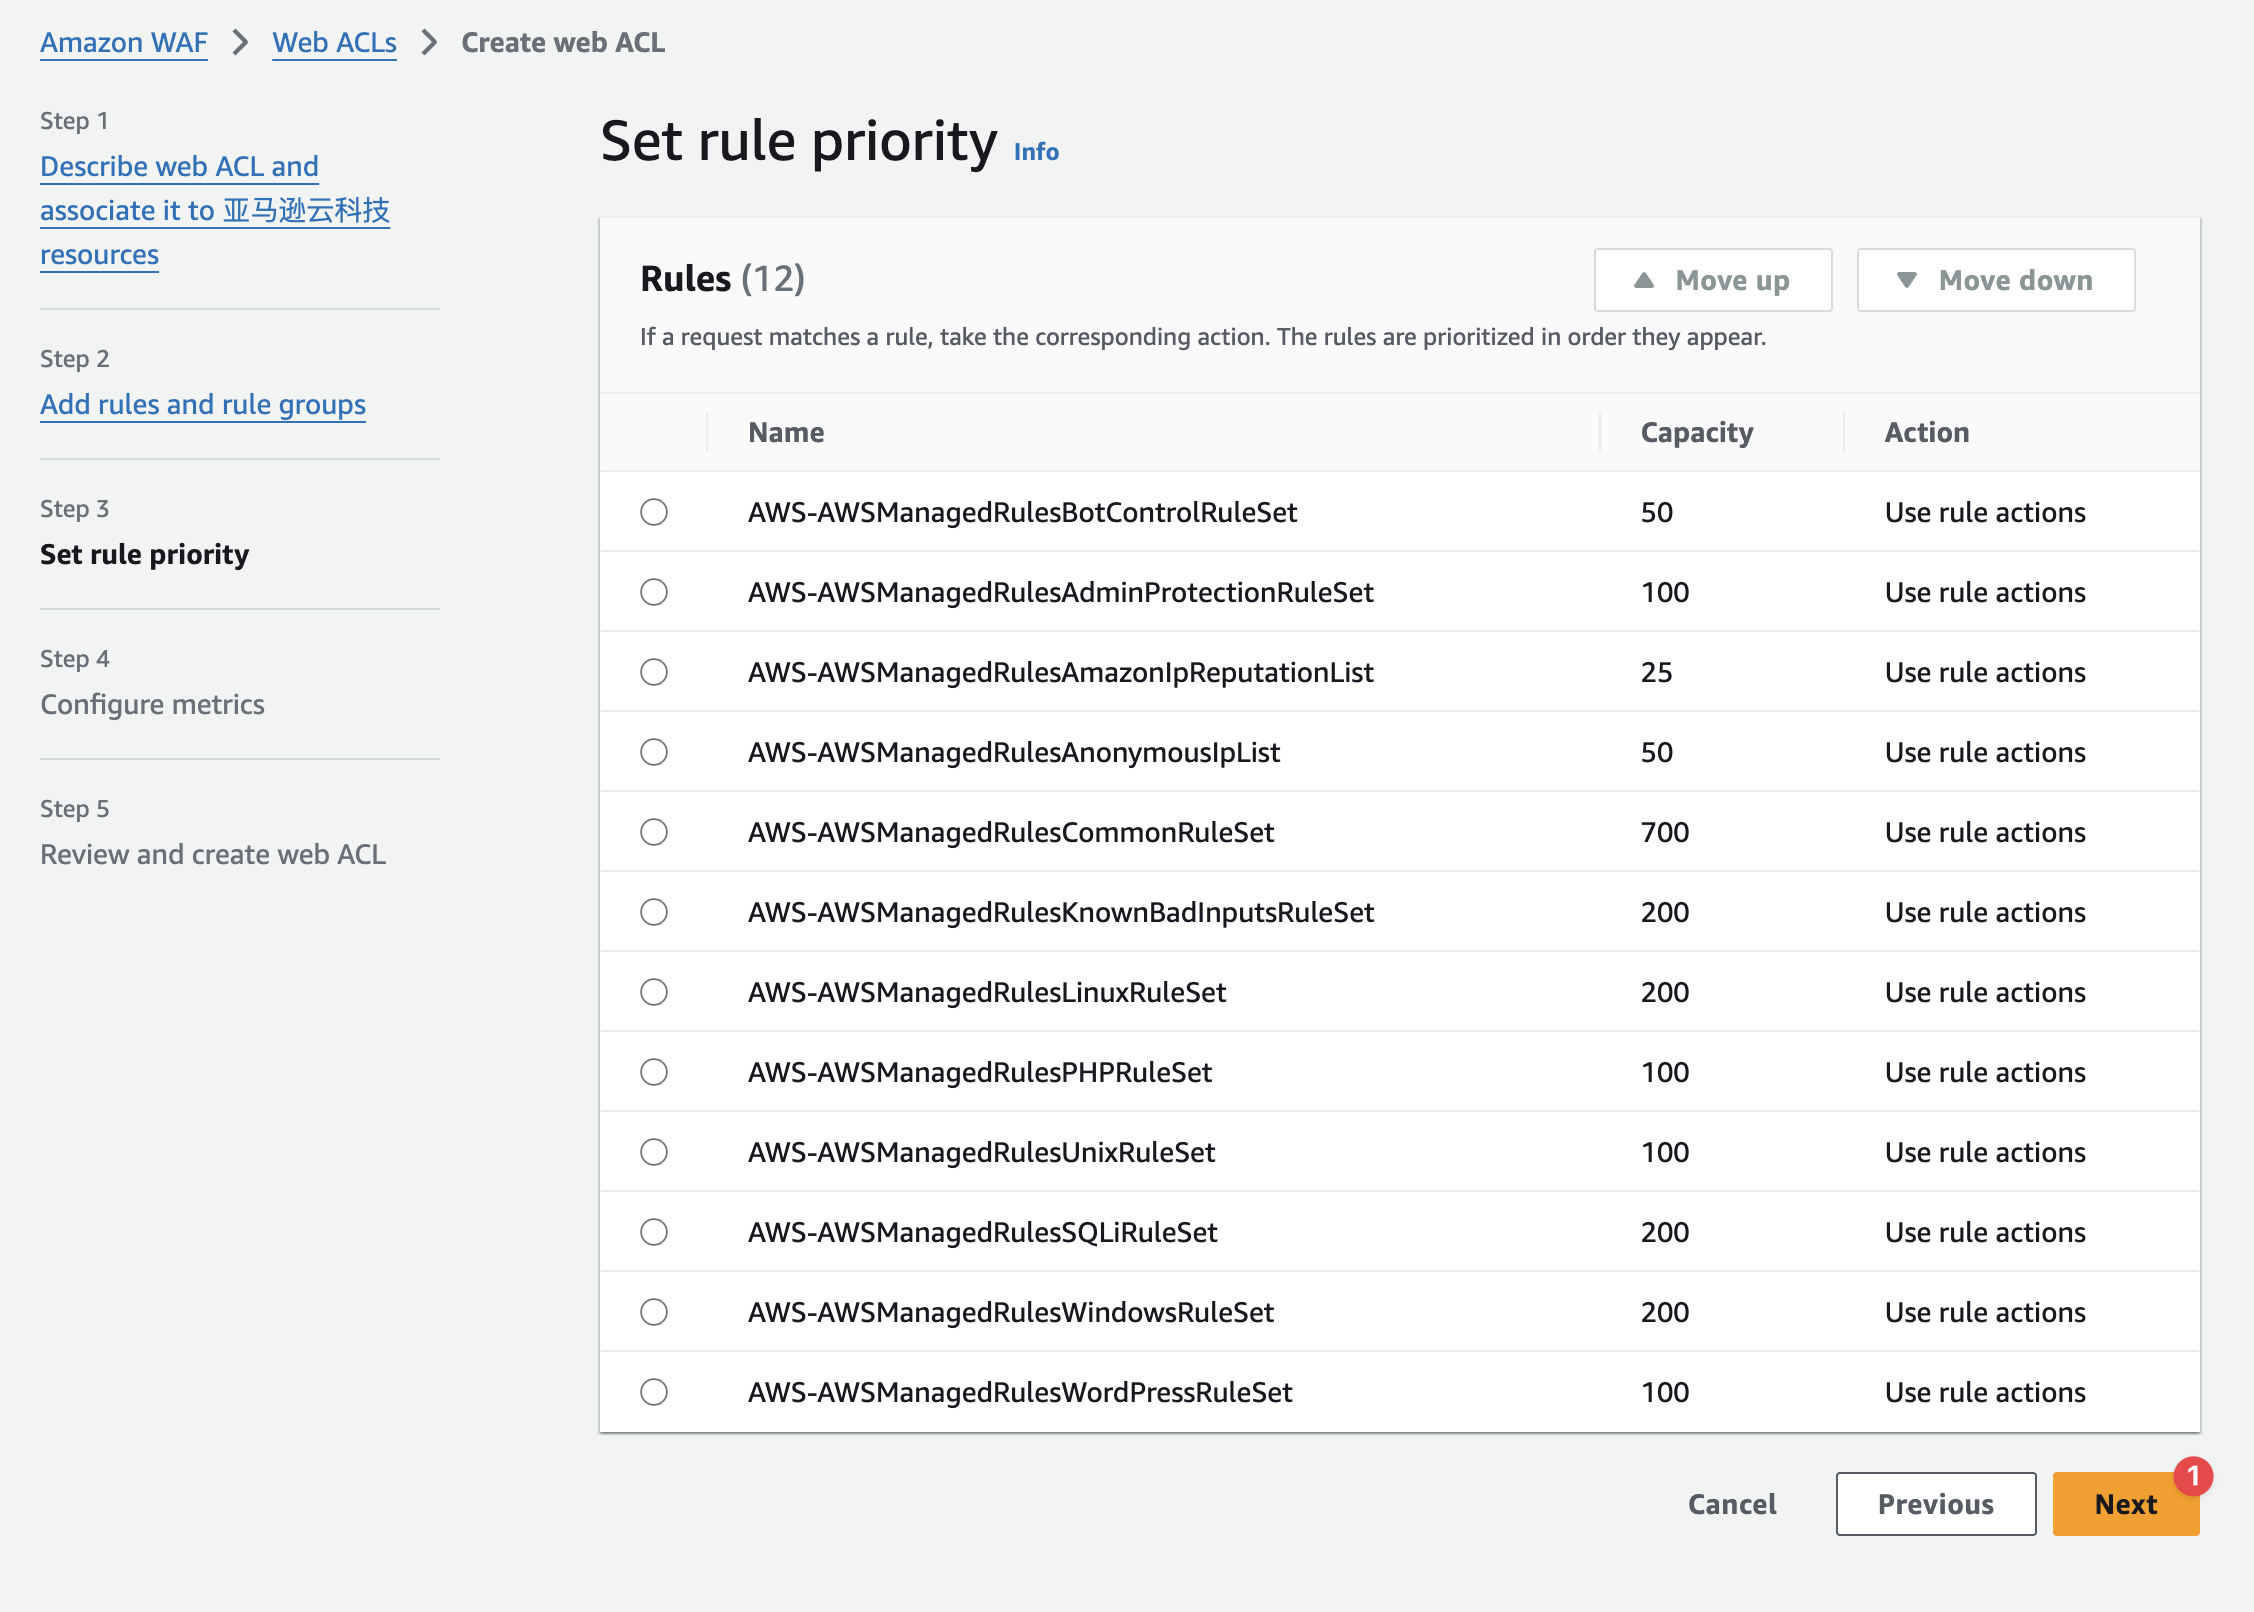This screenshot has width=2254, height=1612.
Task: Open the Info link beside page title
Action: 1036,151
